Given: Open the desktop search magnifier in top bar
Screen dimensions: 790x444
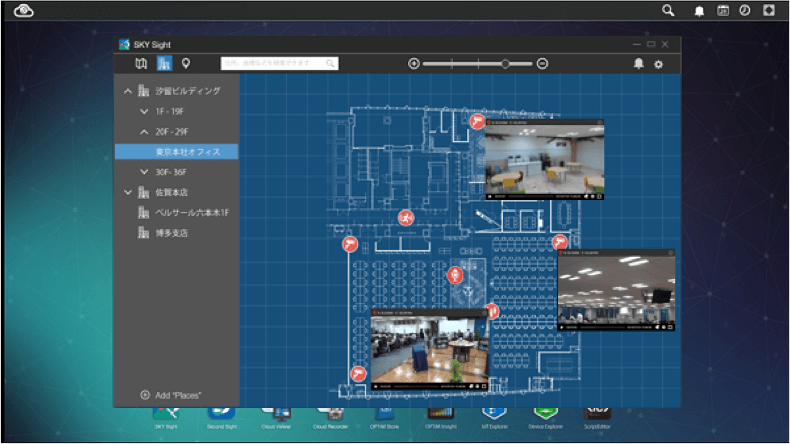Looking at the screenshot, I should (668, 11).
